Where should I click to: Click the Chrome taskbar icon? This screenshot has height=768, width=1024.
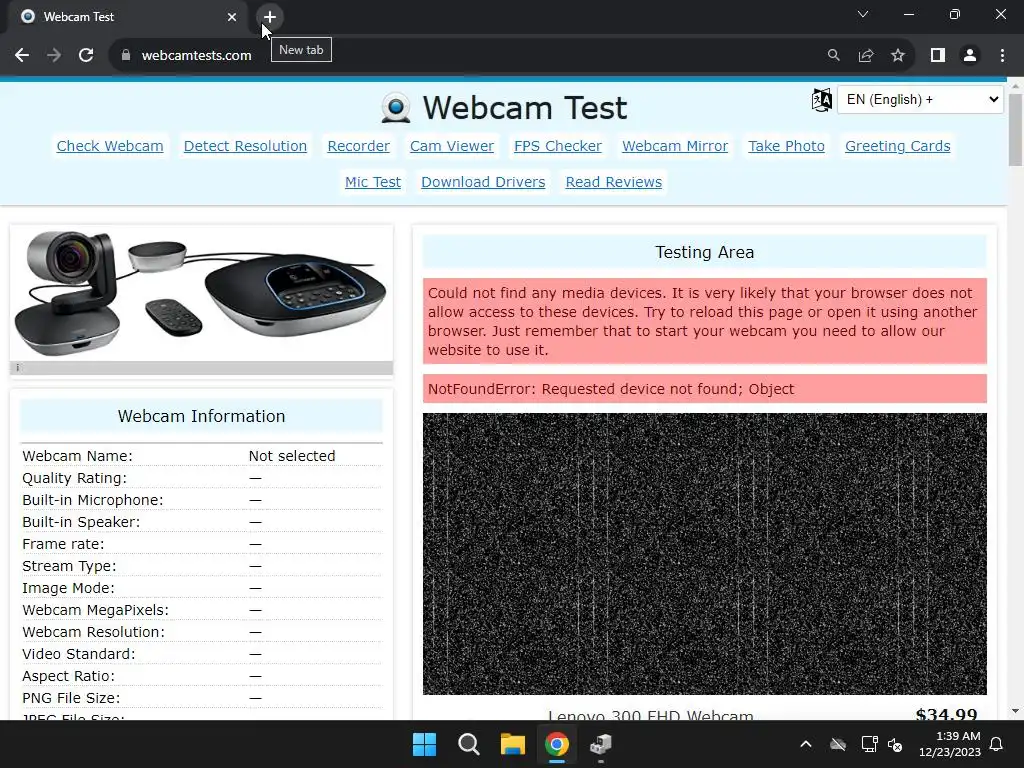point(557,744)
